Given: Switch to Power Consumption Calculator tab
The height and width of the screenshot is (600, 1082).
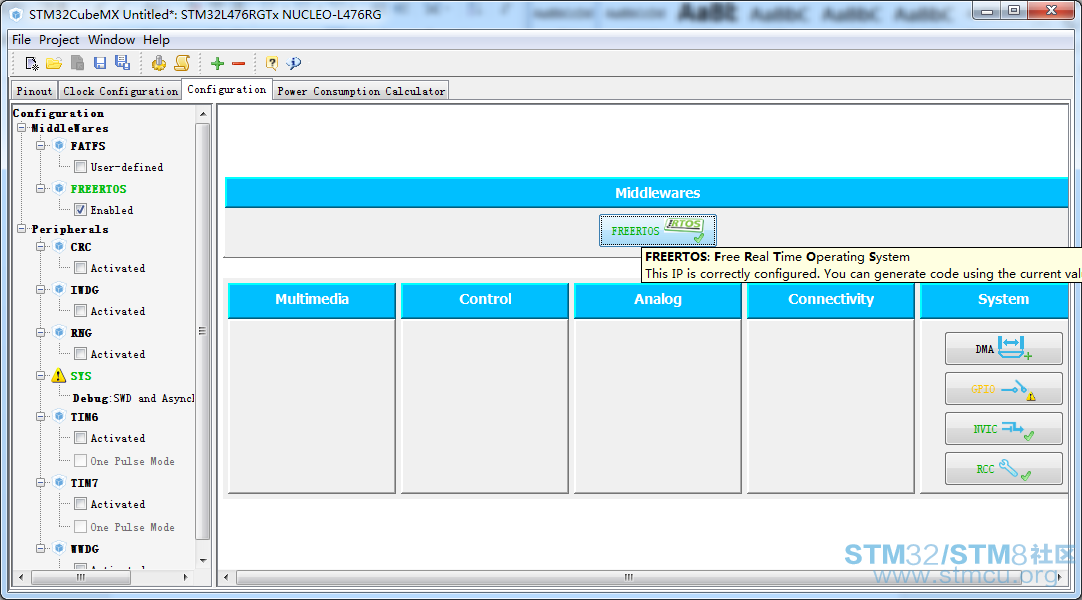Looking at the screenshot, I should [x=361, y=90].
